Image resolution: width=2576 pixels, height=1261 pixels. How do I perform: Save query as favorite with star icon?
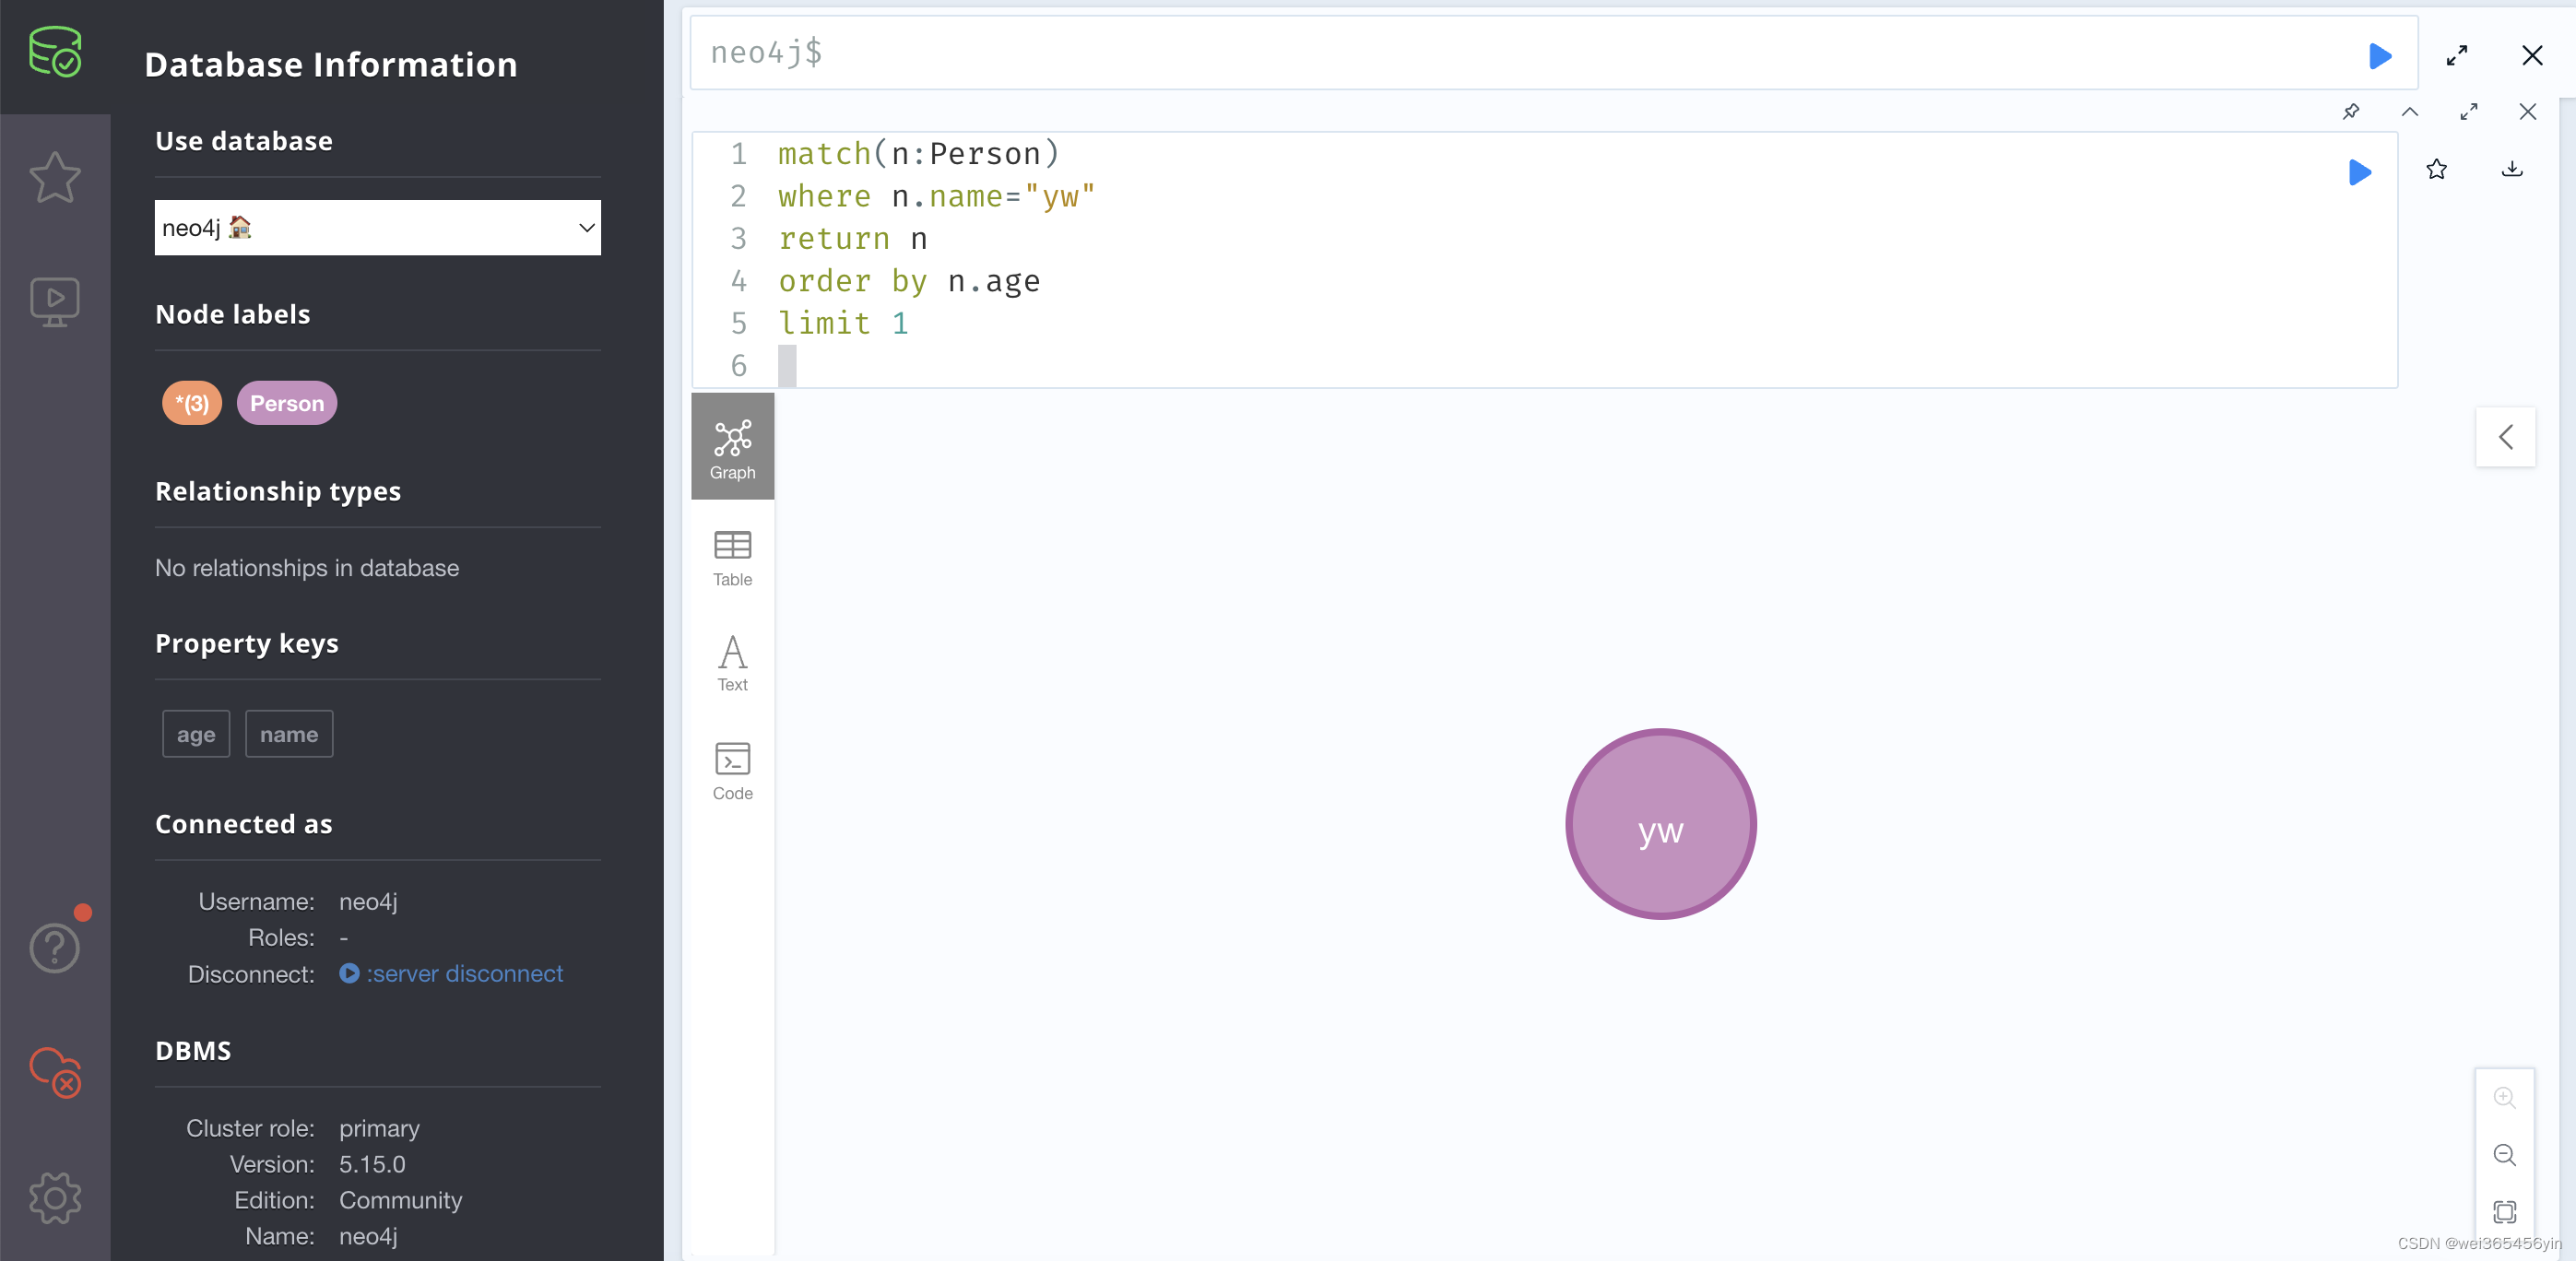coord(2436,170)
